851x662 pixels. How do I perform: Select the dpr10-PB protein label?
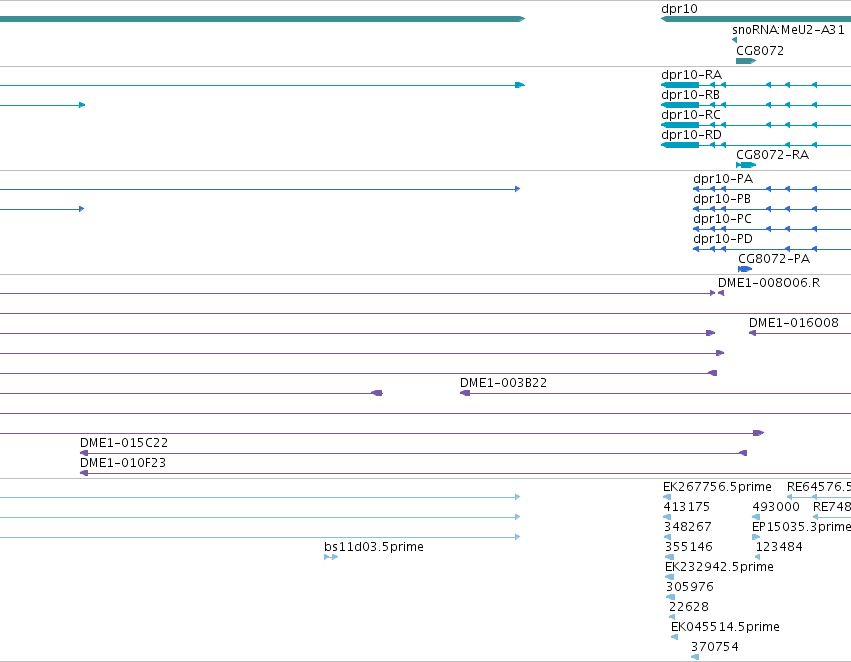pyautogui.click(x=722, y=199)
